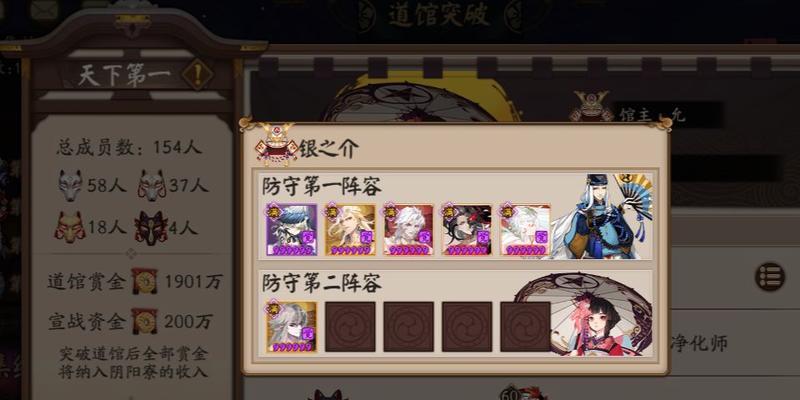Select the silver fox mask 58人 icon
800x400 pixels.
70,185
